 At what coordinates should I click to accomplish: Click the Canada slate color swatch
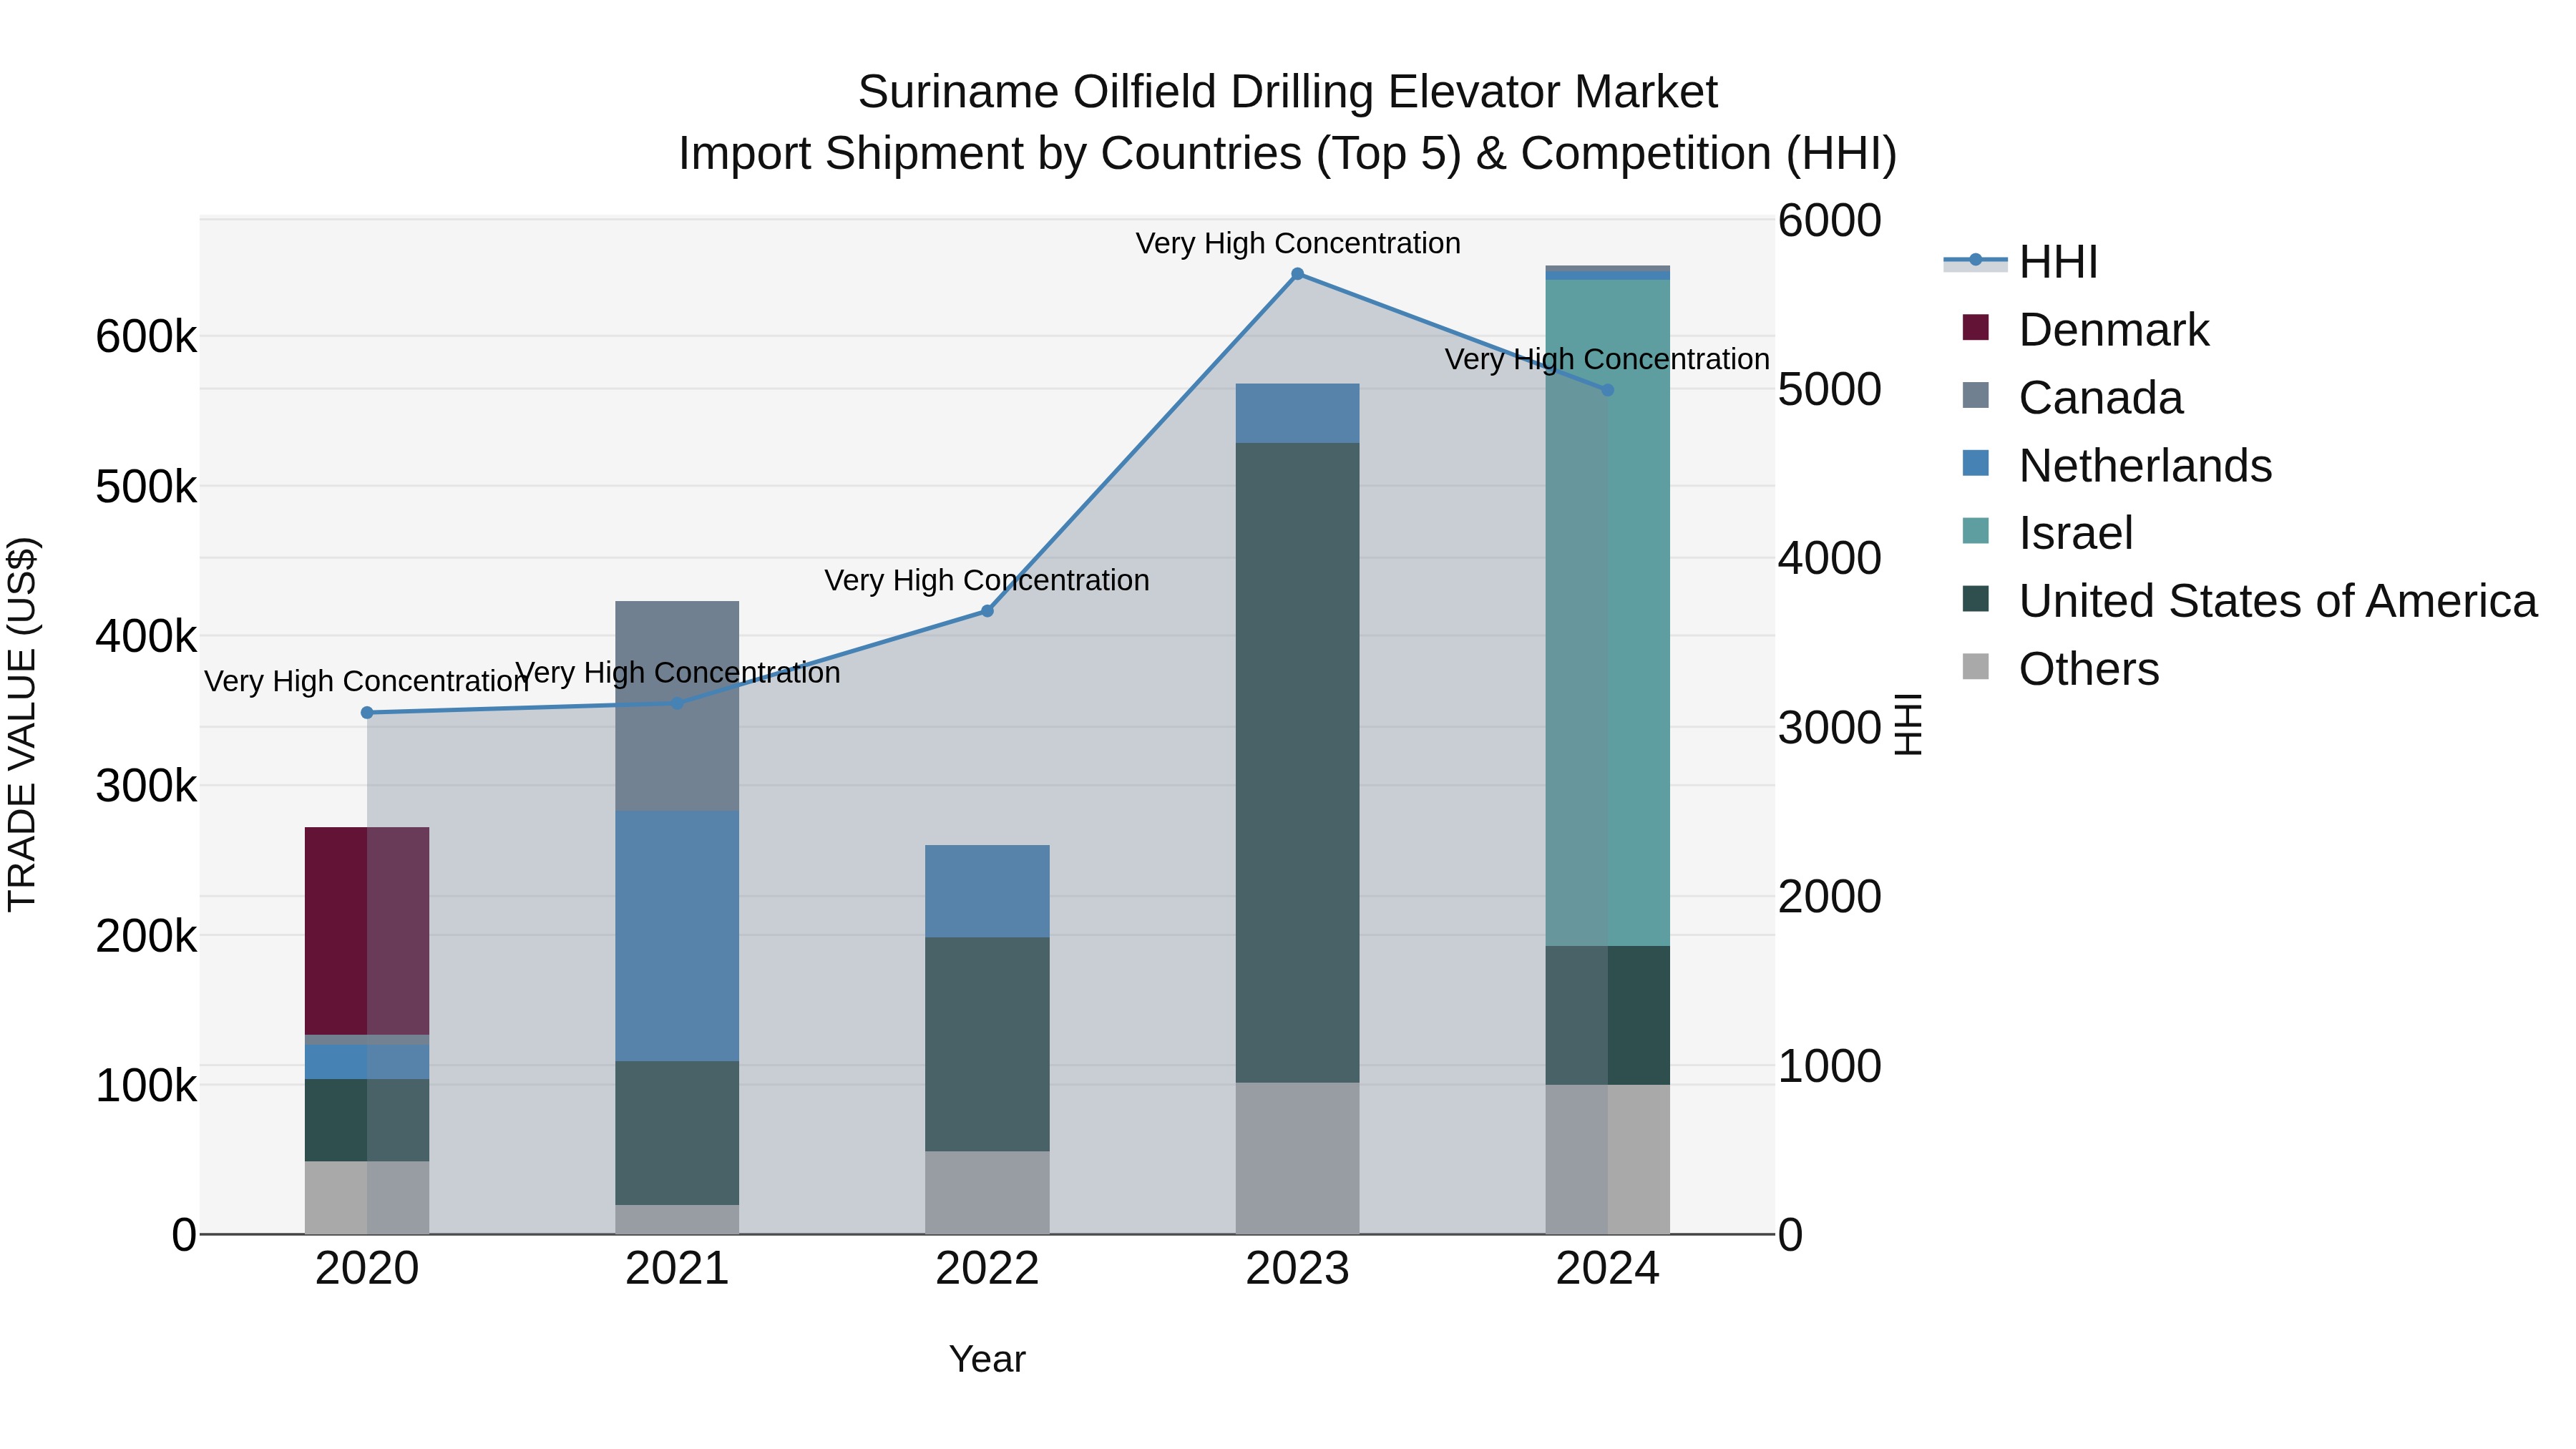pos(1975,395)
